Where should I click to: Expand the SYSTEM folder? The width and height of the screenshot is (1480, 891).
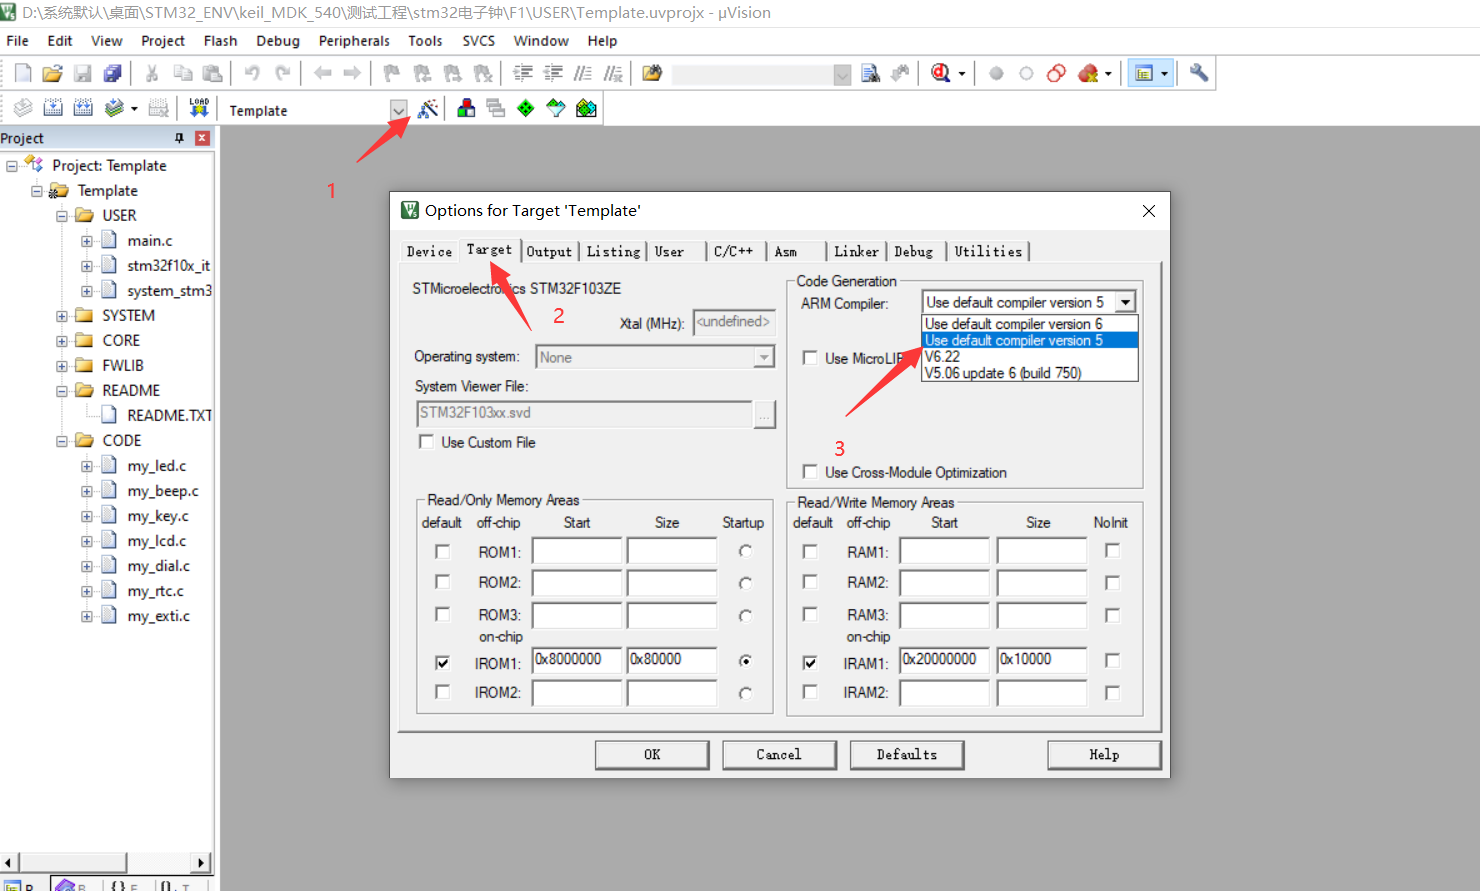[x=62, y=316]
